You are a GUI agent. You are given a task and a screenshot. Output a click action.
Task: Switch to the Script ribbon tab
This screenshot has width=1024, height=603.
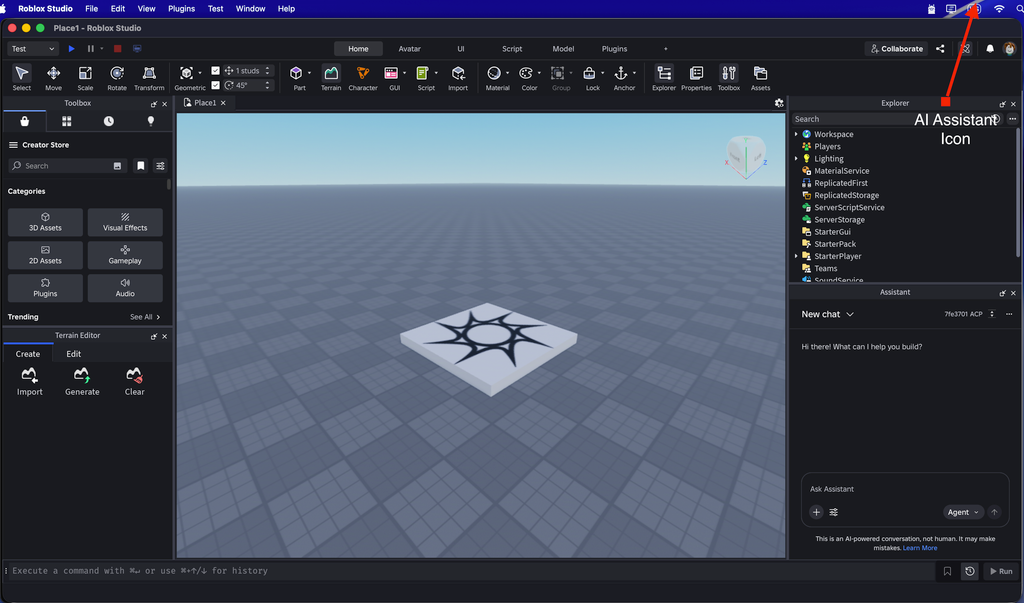click(512, 49)
